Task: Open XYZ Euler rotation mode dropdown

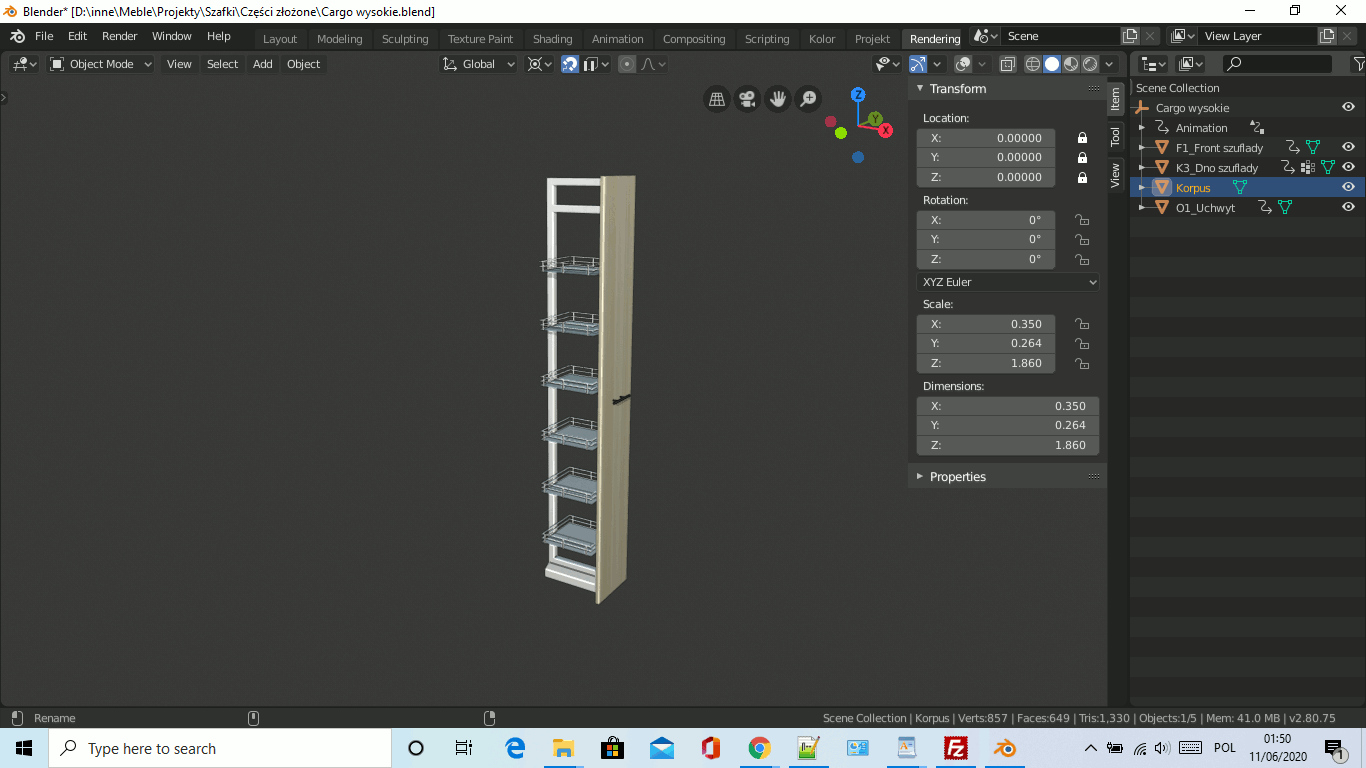Action: [x=1008, y=282]
